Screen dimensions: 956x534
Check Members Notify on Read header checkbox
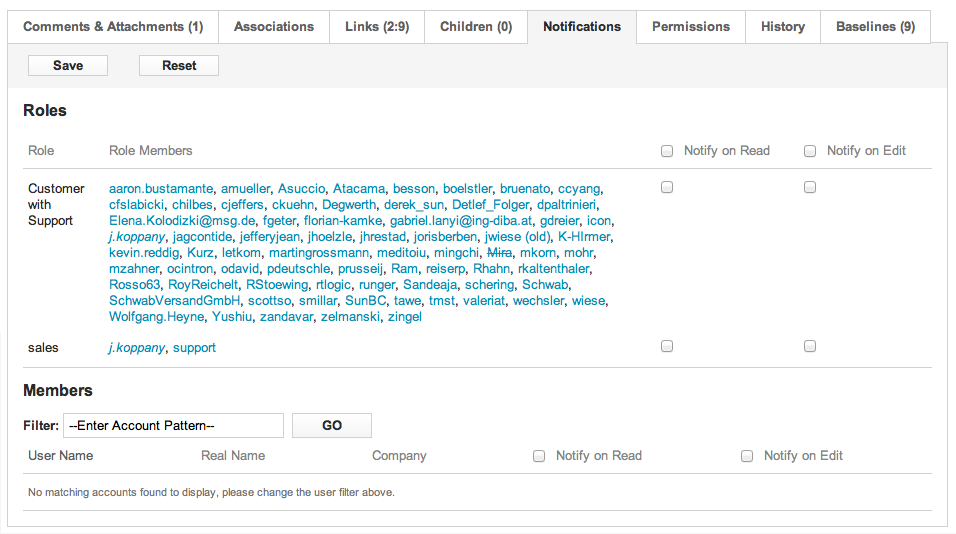[x=539, y=456]
